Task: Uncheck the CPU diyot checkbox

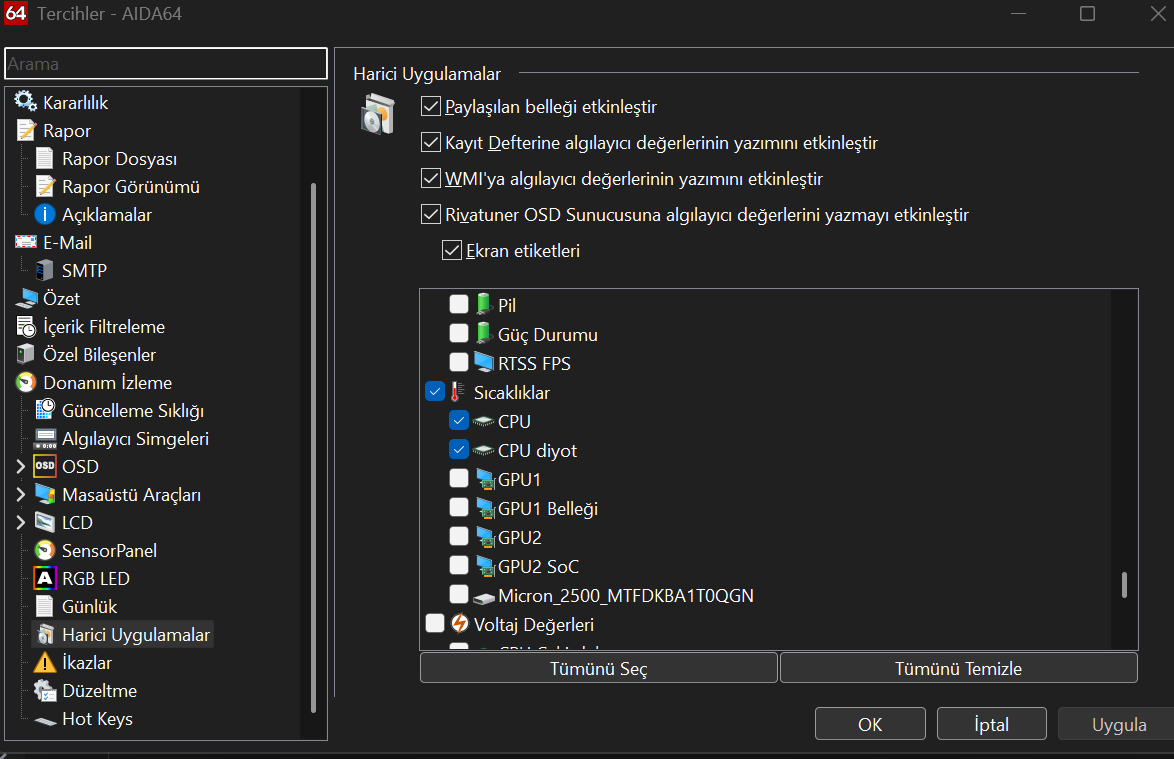Action: pos(459,450)
